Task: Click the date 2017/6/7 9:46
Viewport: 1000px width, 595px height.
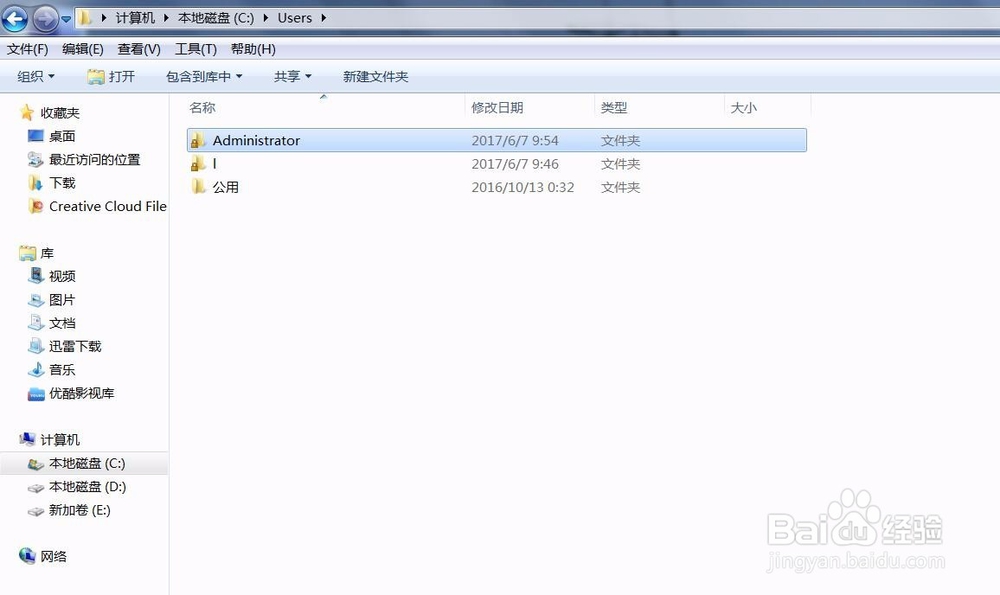Action: click(515, 164)
